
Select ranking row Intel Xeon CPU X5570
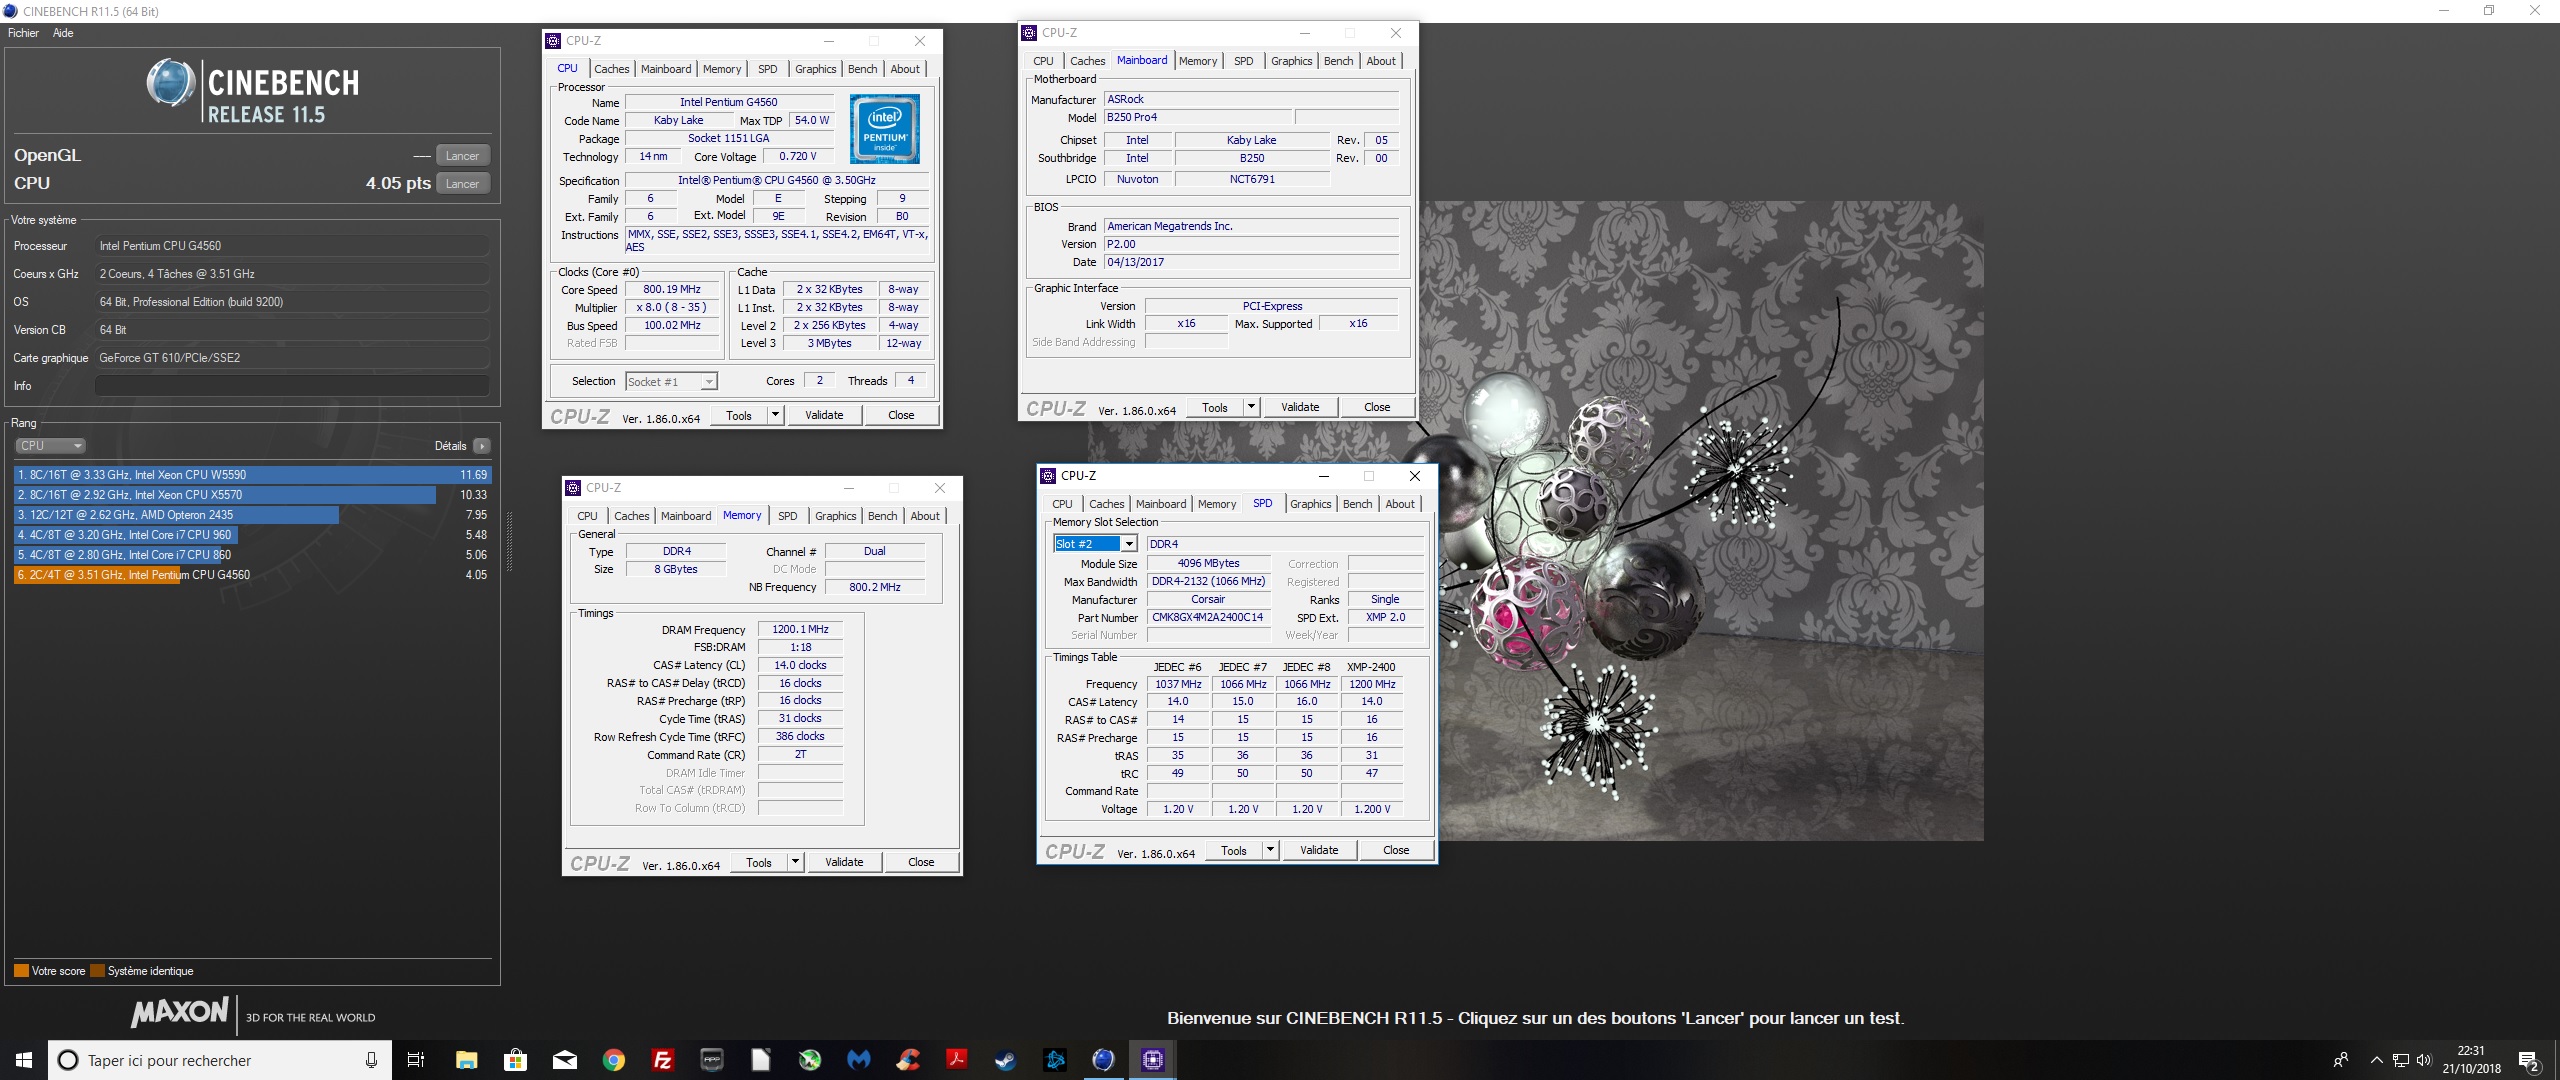point(253,495)
